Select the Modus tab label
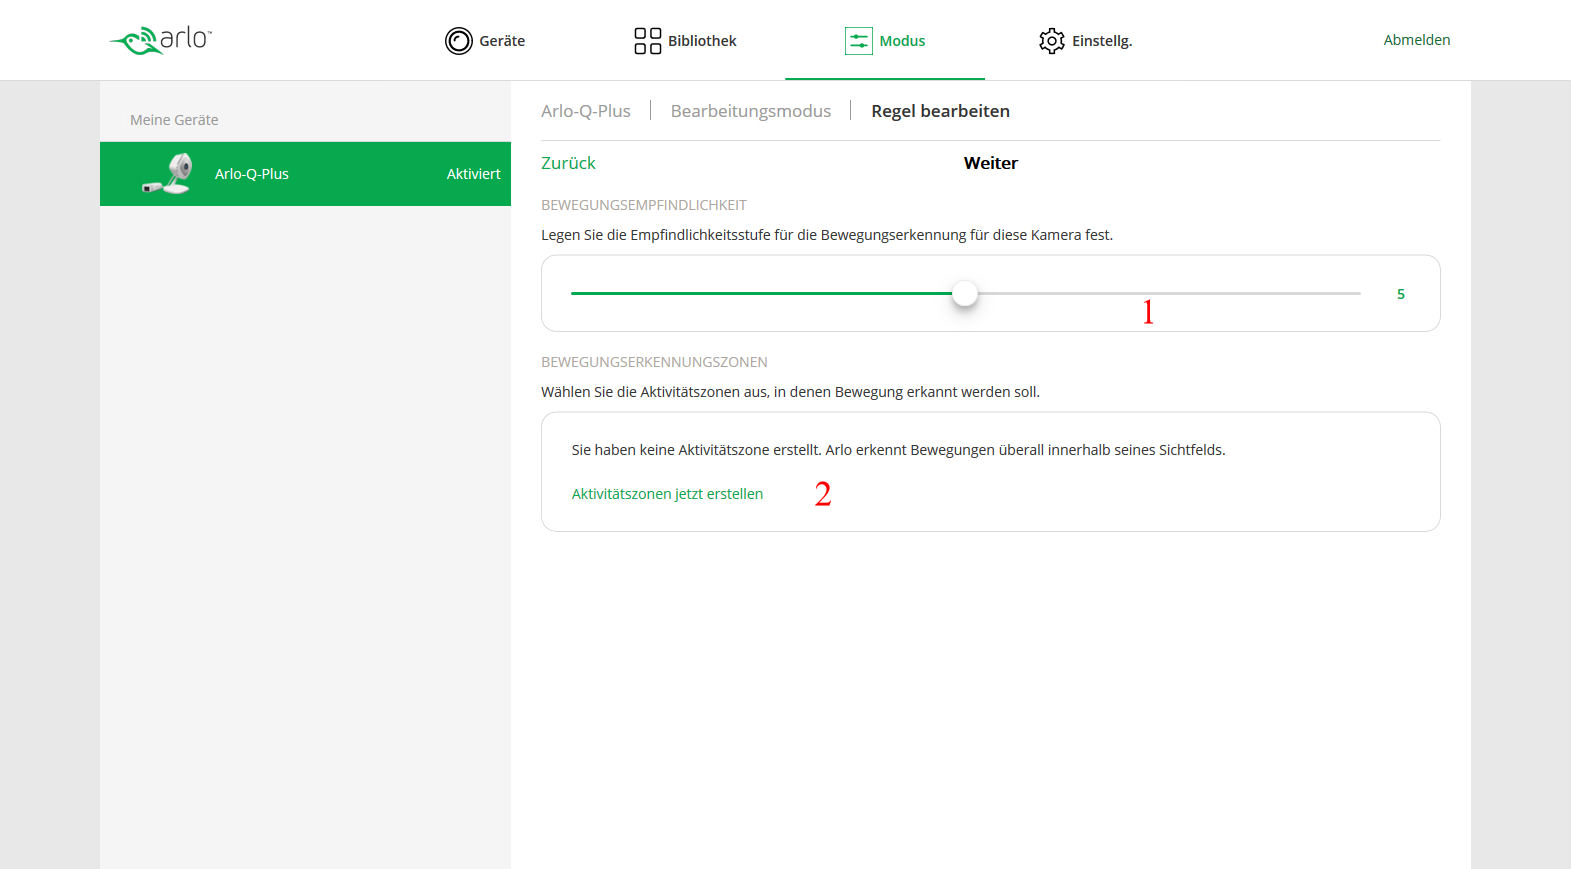1571x869 pixels. [x=902, y=41]
